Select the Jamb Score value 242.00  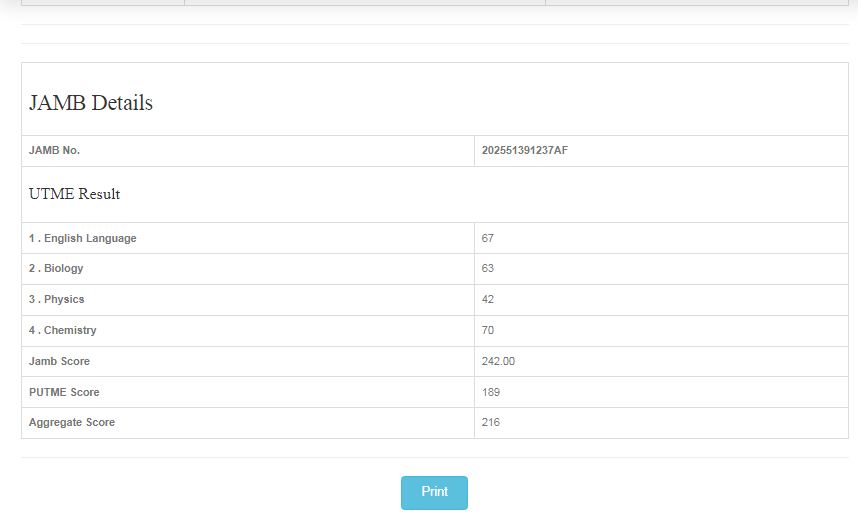click(x=498, y=362)
